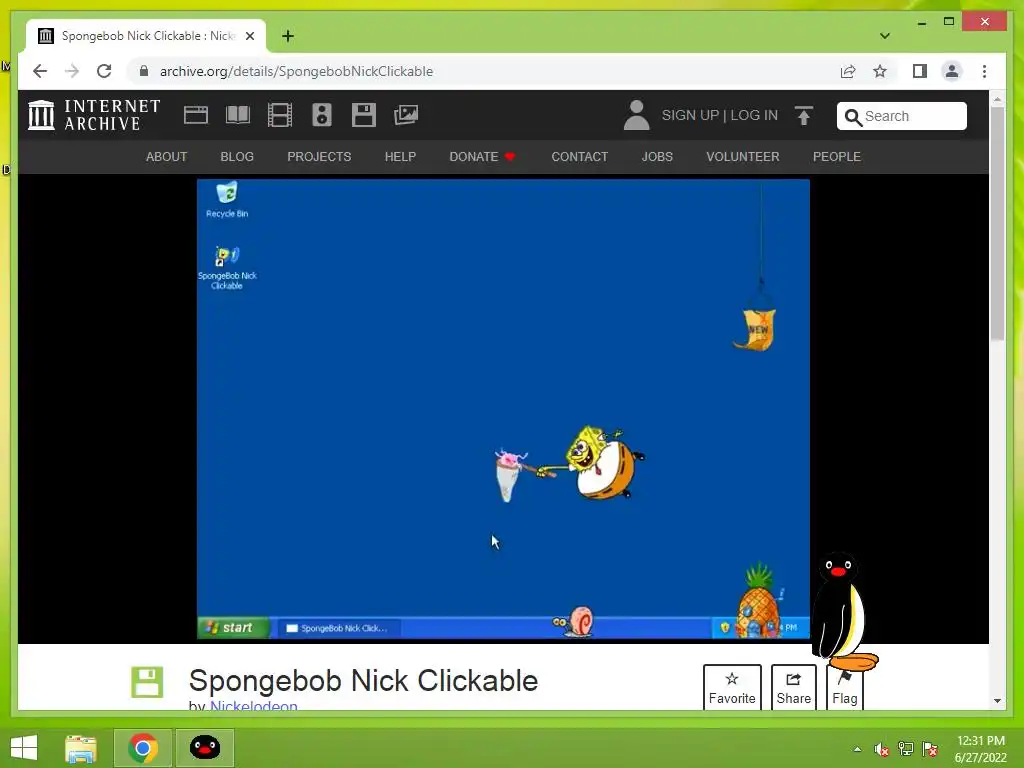The width and height of the screenshot is (1024, 768).
Task: Click Gary the snail on taskbar
Action: 575,621
